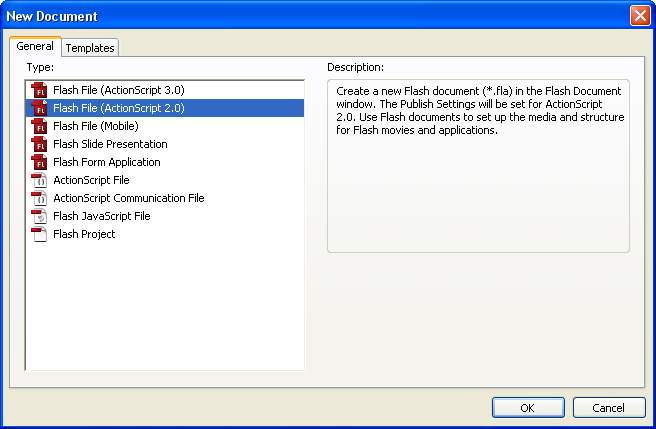
Task: Click the Flash Project icon
Action: click(x=40, y=234)
